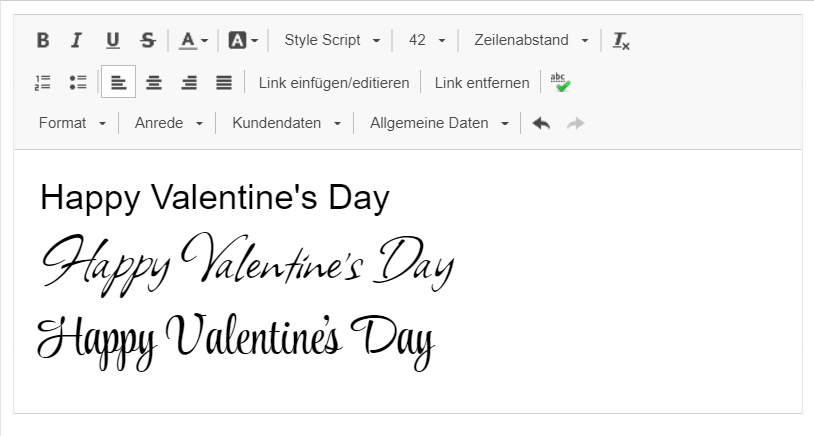The height and width of the screenshot is (436, 814).
Task: Click Link einfügen/editieren button
Action: tap(334, 82)
